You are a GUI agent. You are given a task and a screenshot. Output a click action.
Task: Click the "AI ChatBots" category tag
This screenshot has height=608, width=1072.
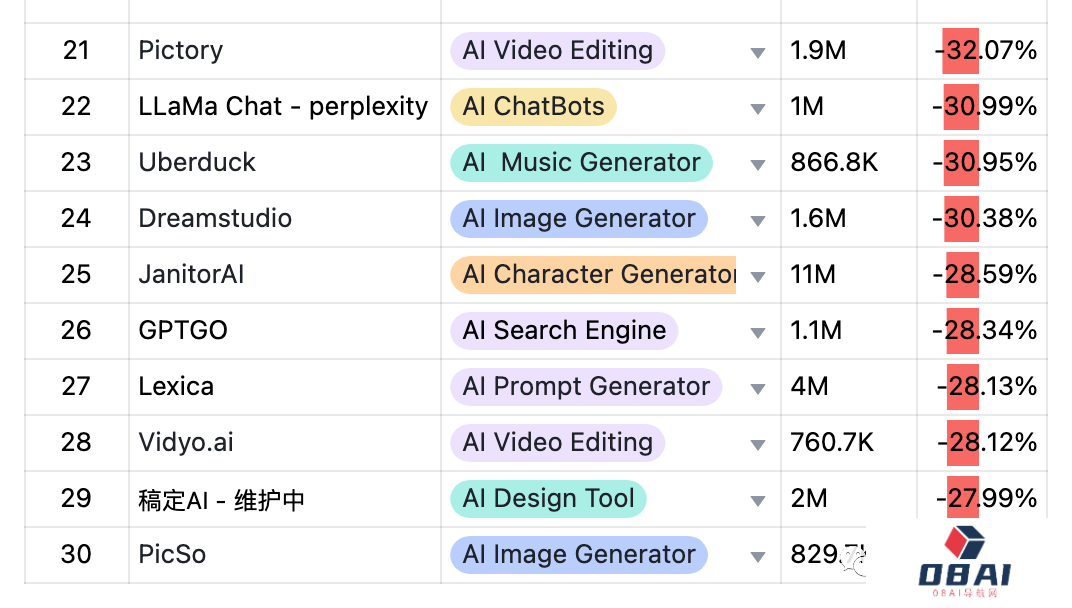tap(533, 107)
